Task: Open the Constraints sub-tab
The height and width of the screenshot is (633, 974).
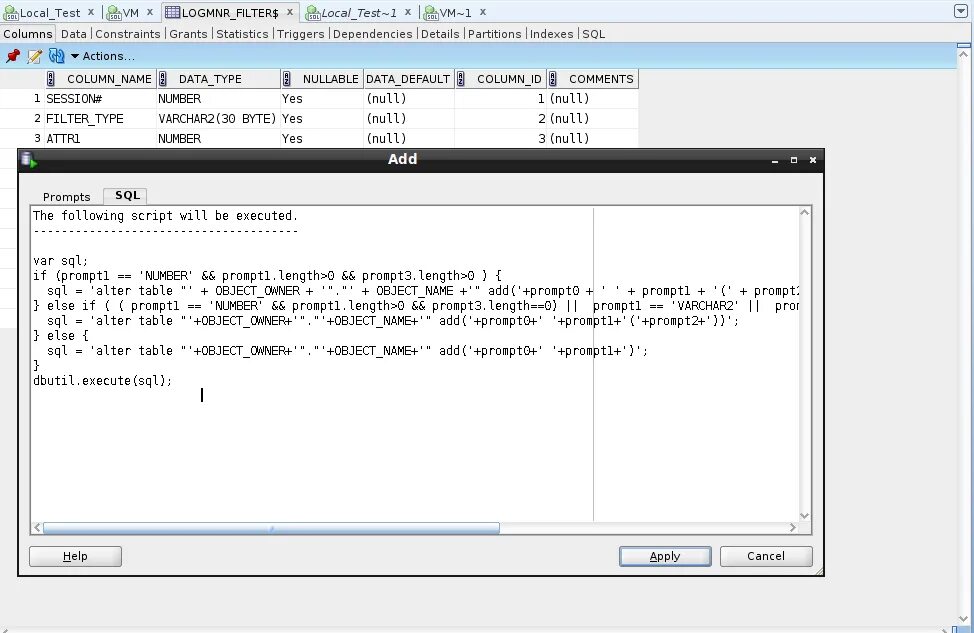Action: [x=127, y=34]
